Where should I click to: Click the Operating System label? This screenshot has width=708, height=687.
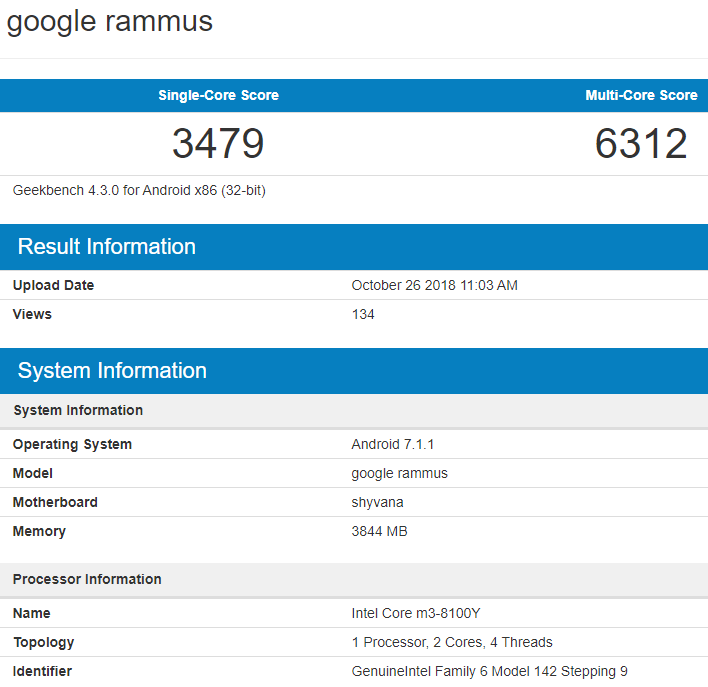[x=72, y=444]
